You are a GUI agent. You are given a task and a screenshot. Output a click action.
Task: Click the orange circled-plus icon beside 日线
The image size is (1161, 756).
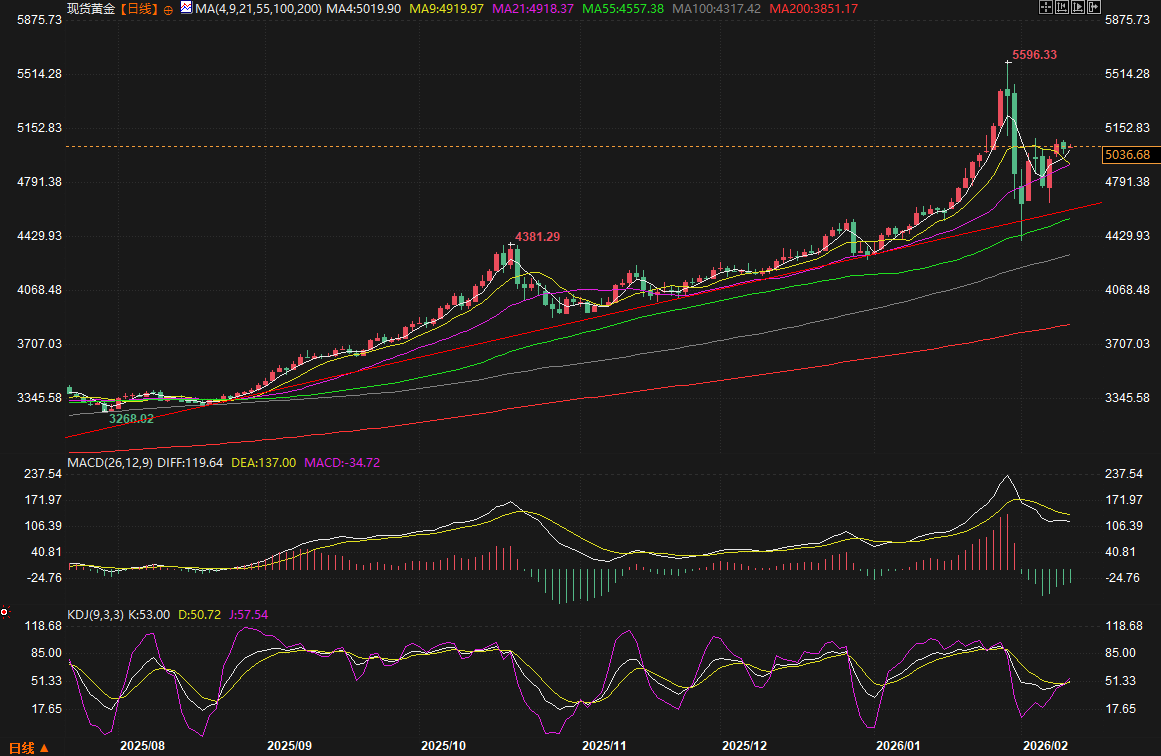point(167,8)
